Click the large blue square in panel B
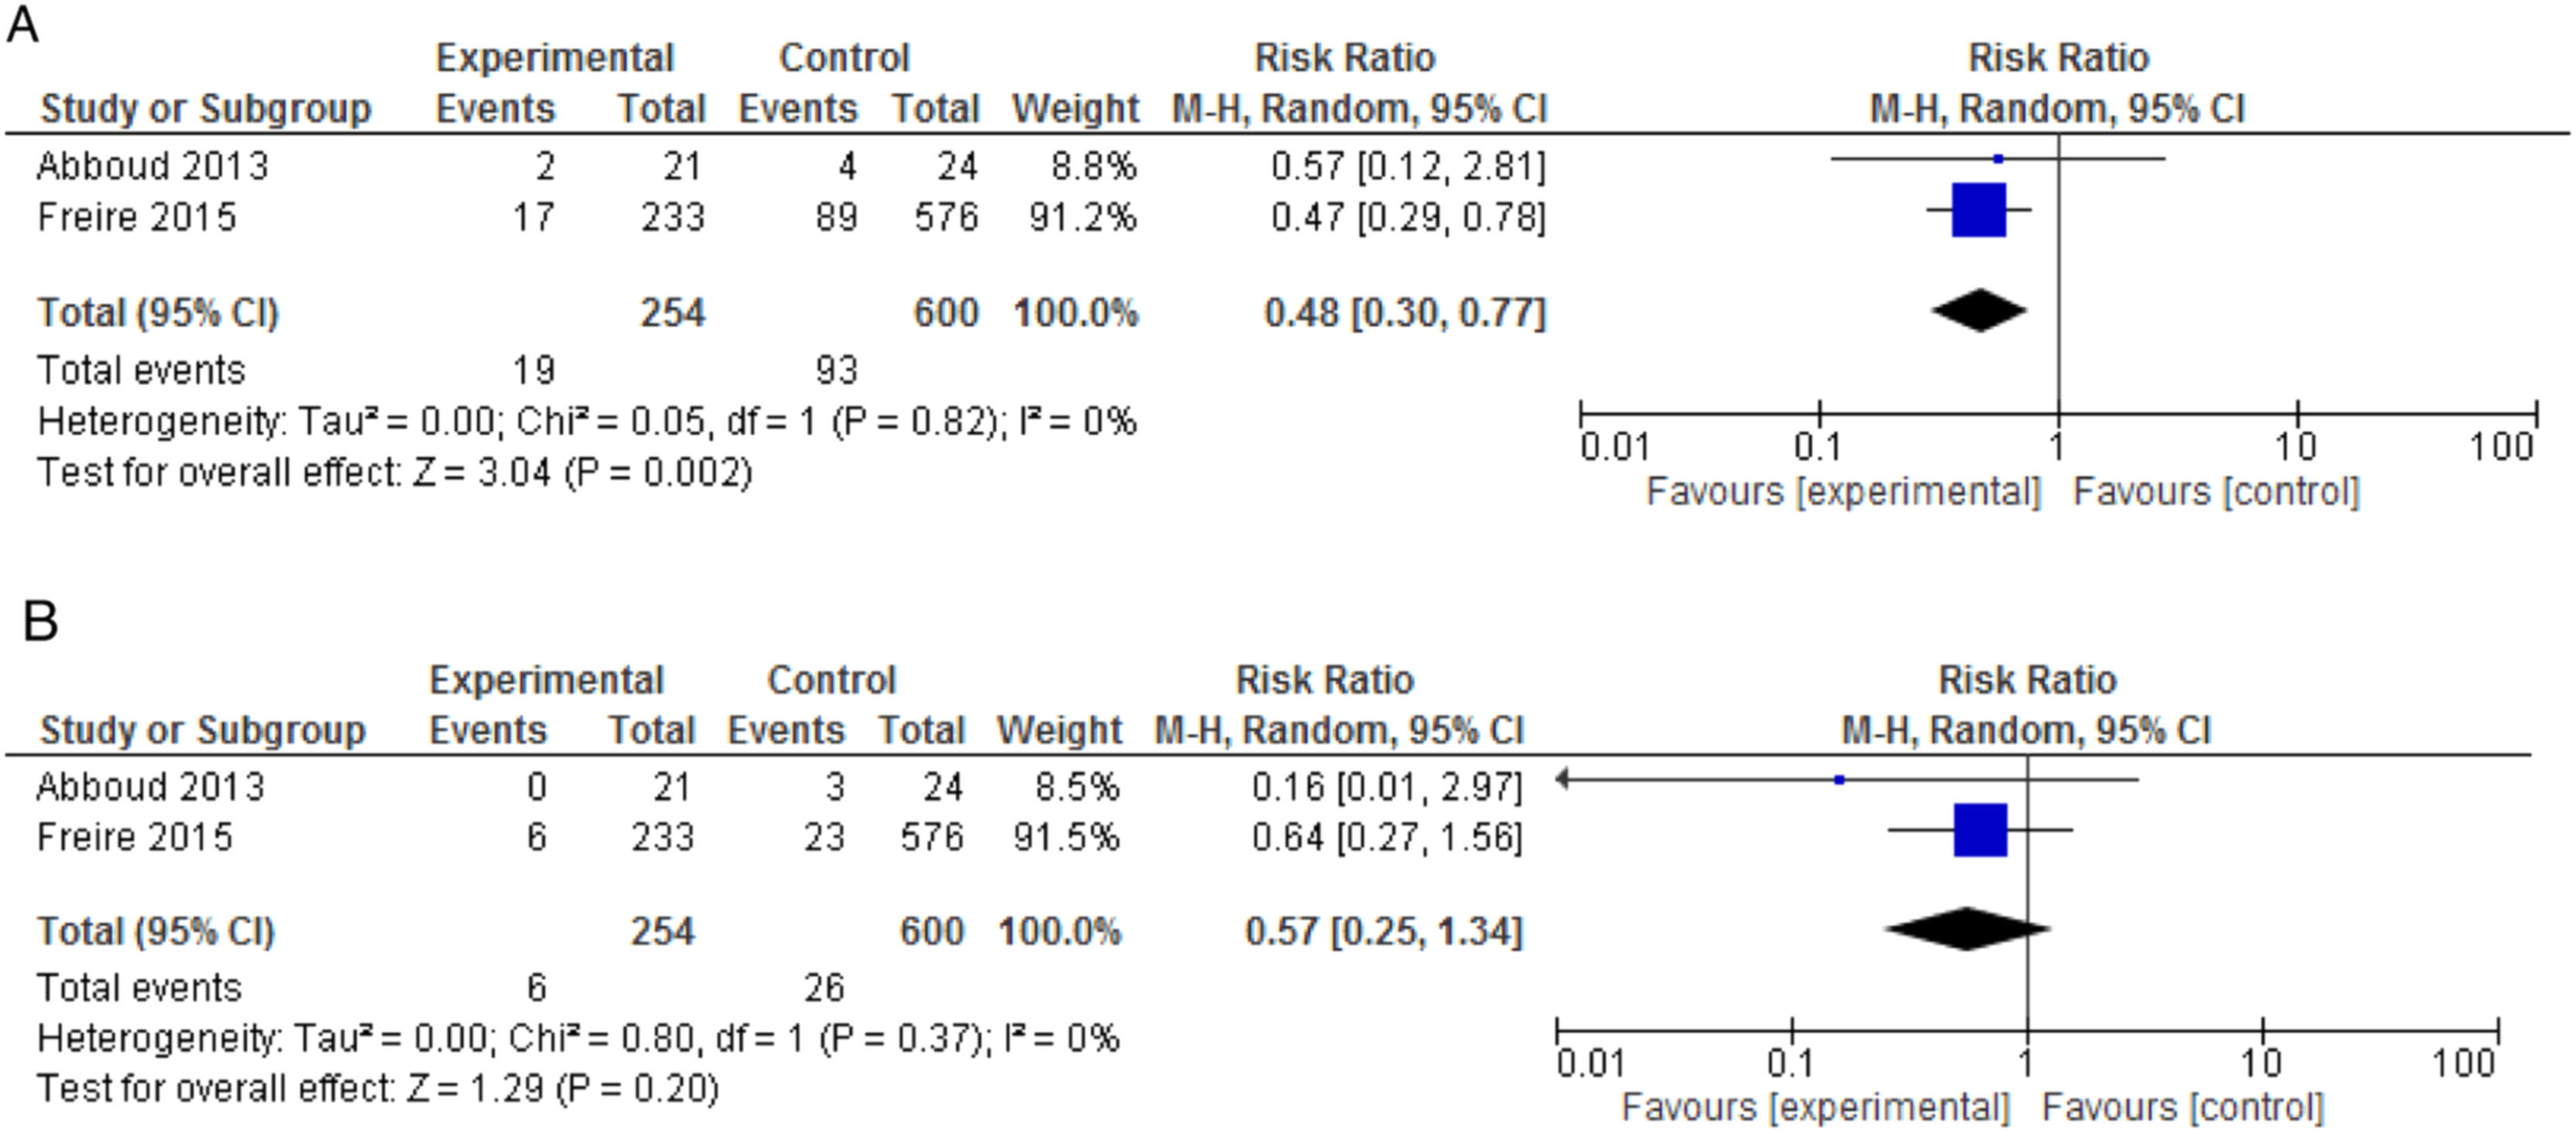The width and height of the screenshot is (2576, 1132). (1980, 830)
